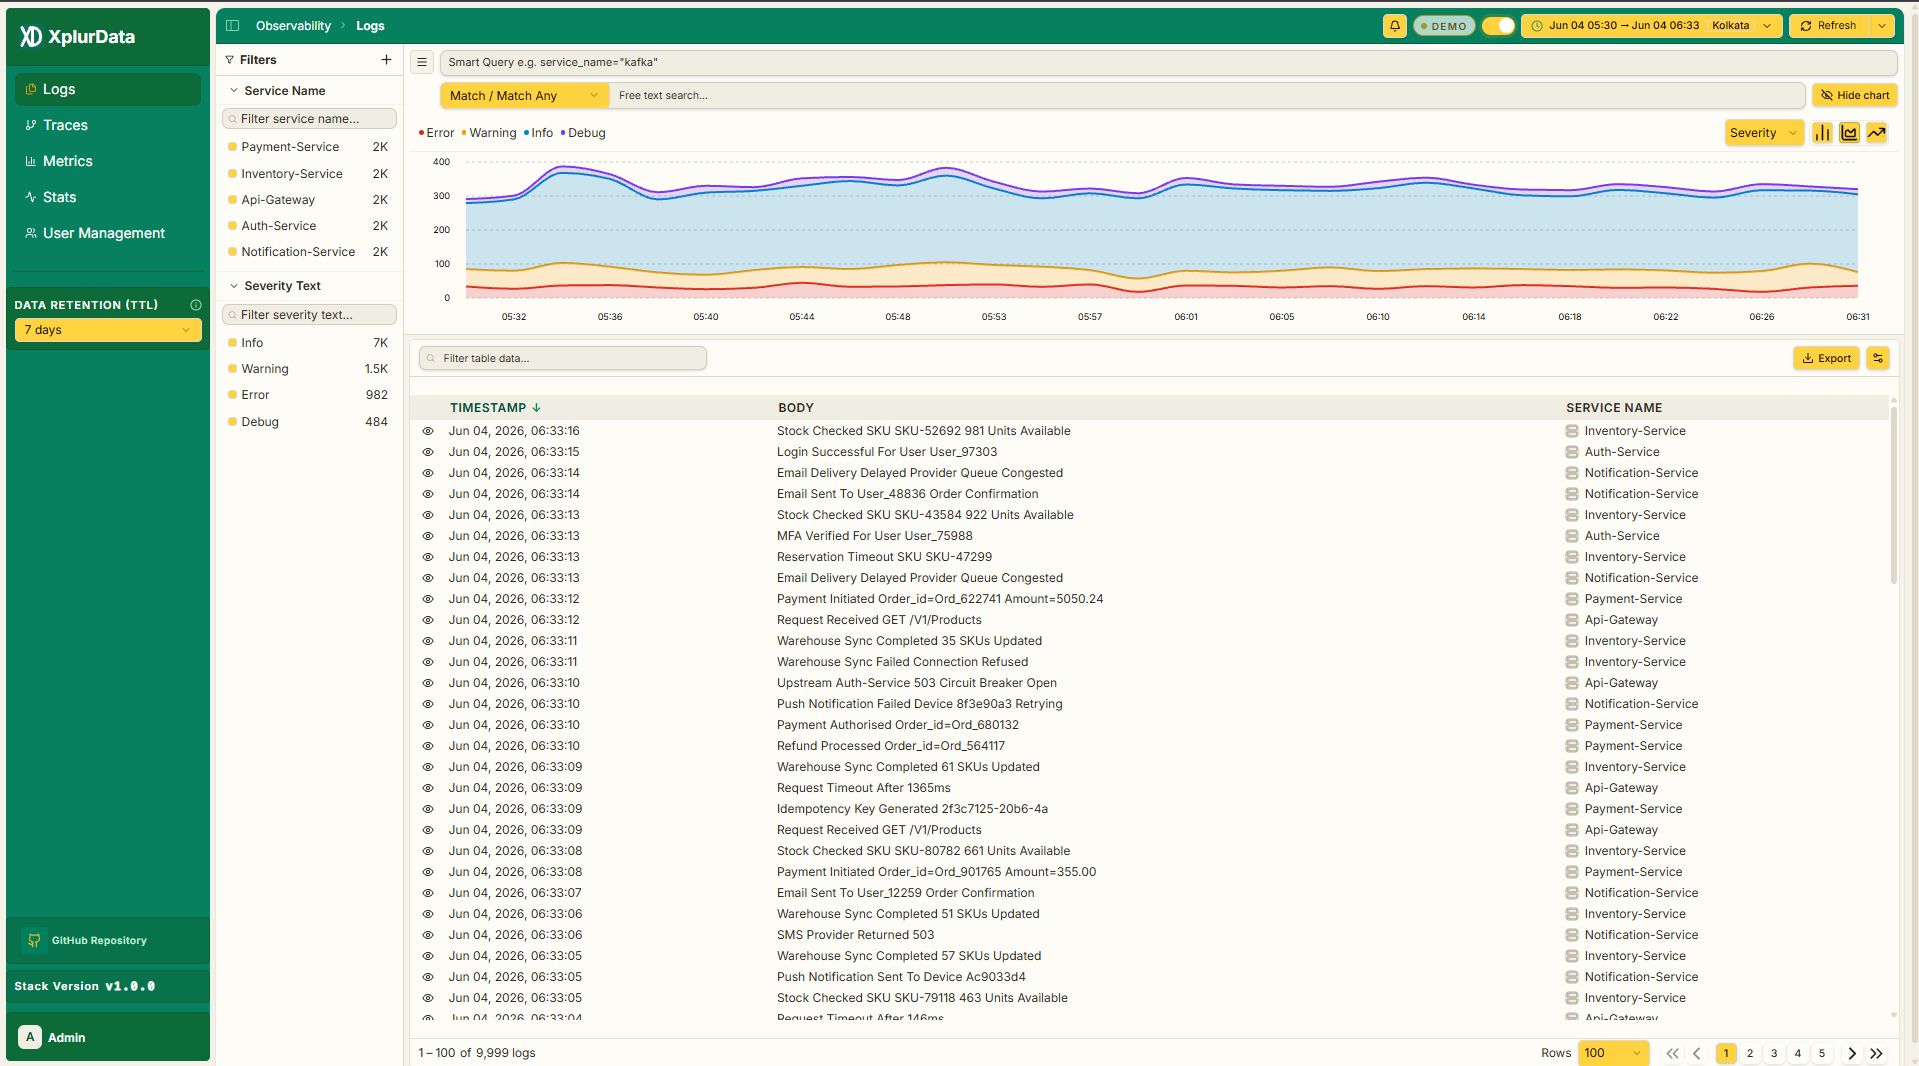The height and width of the screenshot is (1066, 1919).
Task: Toggle the Error legend series
Action: 436,133
